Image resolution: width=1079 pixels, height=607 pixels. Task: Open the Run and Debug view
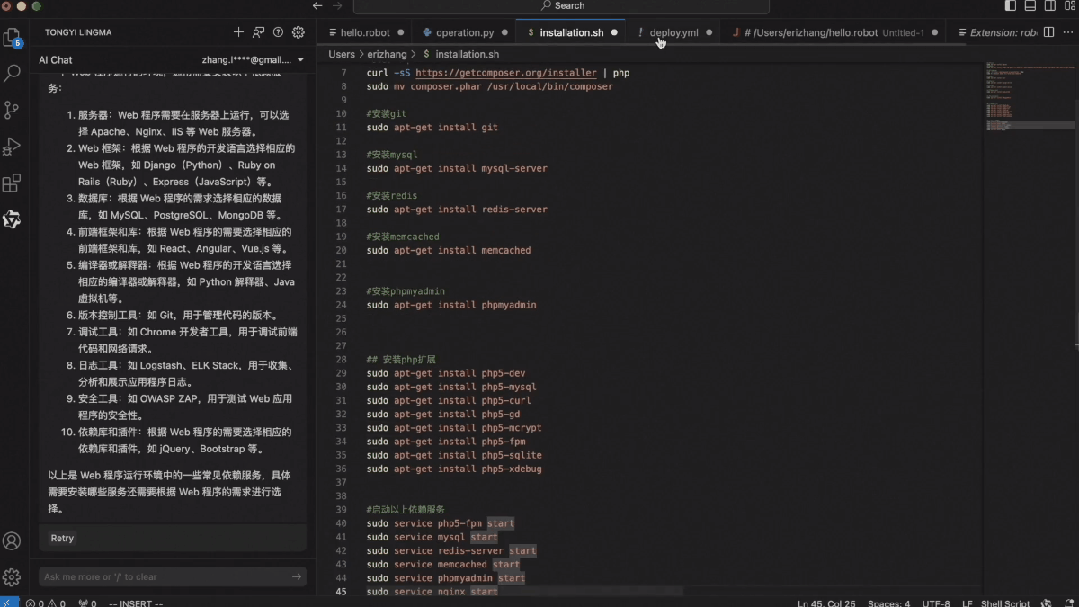click(x=12, y=147)
